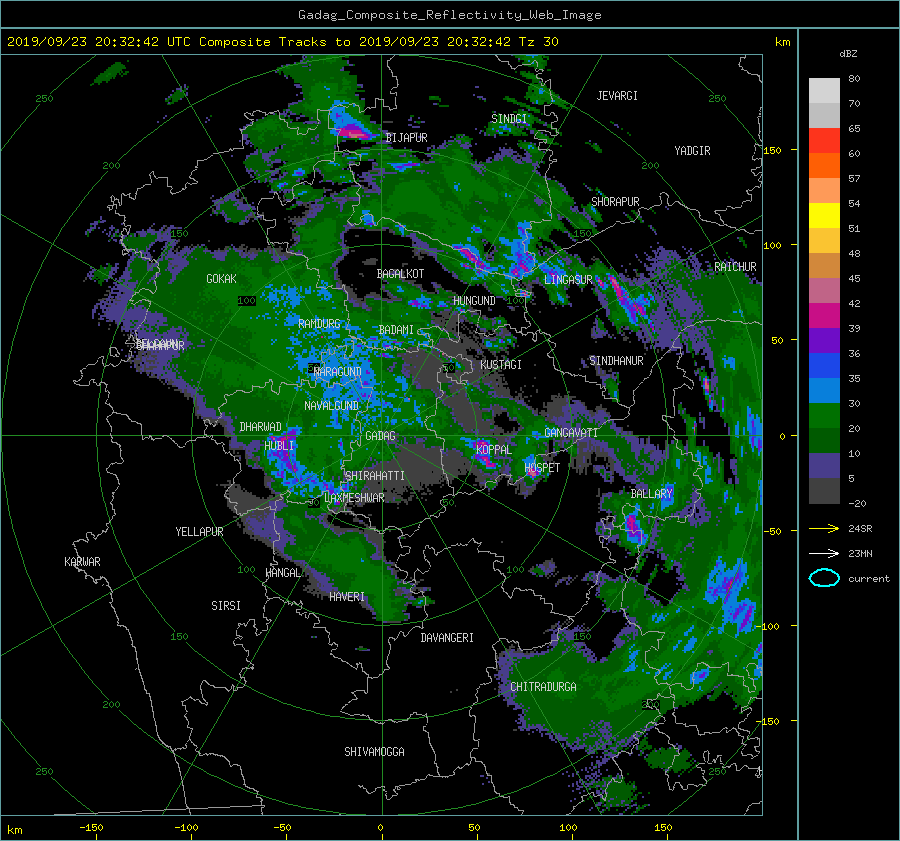Select the magenta 42 dBZ legend swatch
Screen dimensions: 900x841
pos(824,316)
